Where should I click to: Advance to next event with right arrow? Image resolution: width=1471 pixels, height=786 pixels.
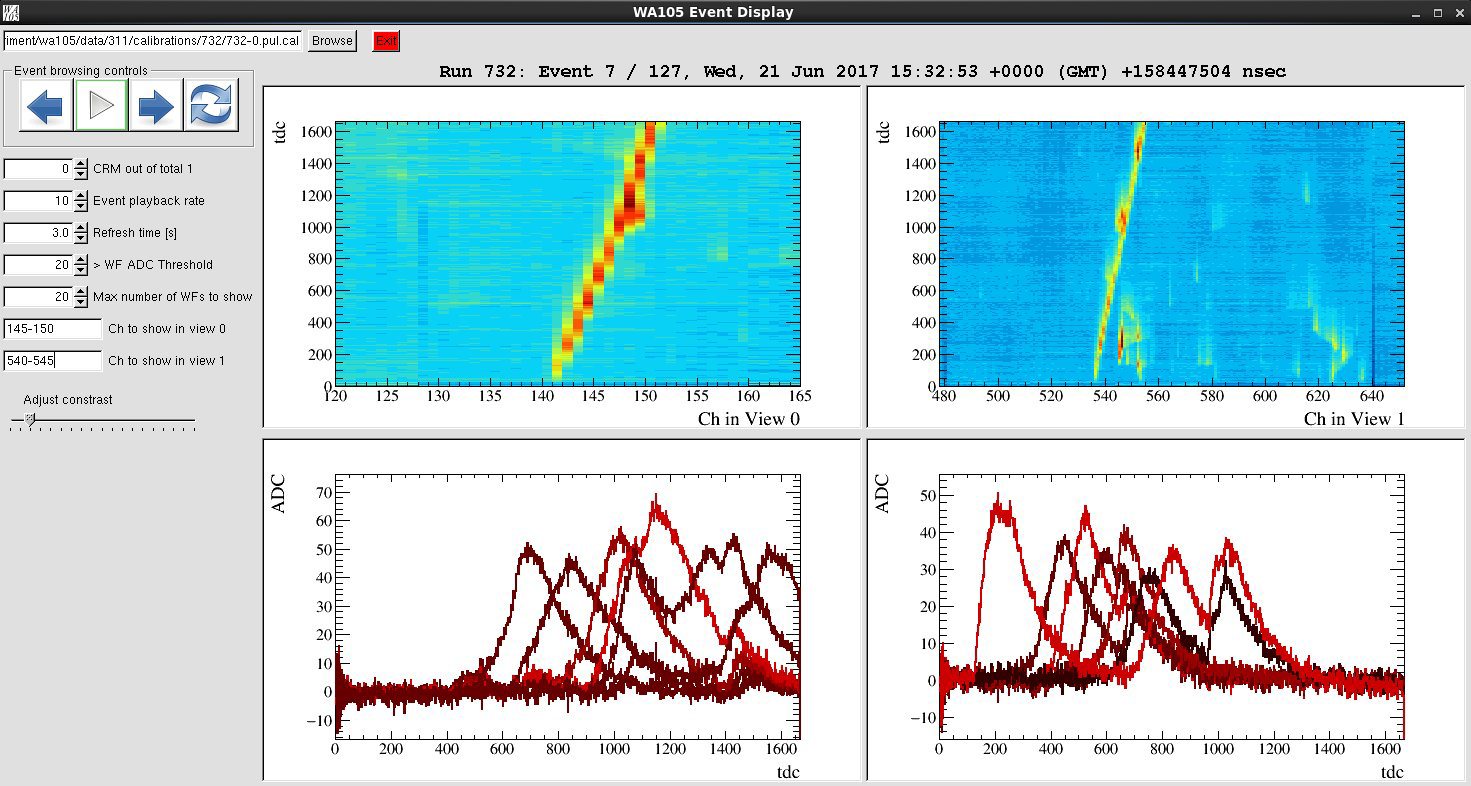click(156, 106)
